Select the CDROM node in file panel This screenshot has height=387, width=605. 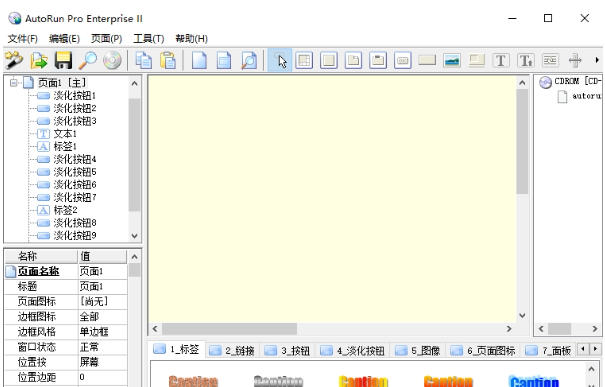pos(570,81)
